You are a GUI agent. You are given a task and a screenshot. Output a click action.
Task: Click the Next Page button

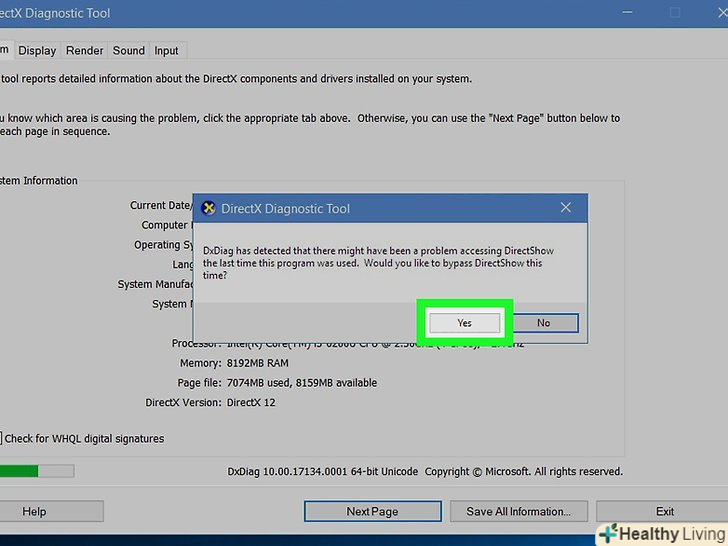tap(372, 511)
